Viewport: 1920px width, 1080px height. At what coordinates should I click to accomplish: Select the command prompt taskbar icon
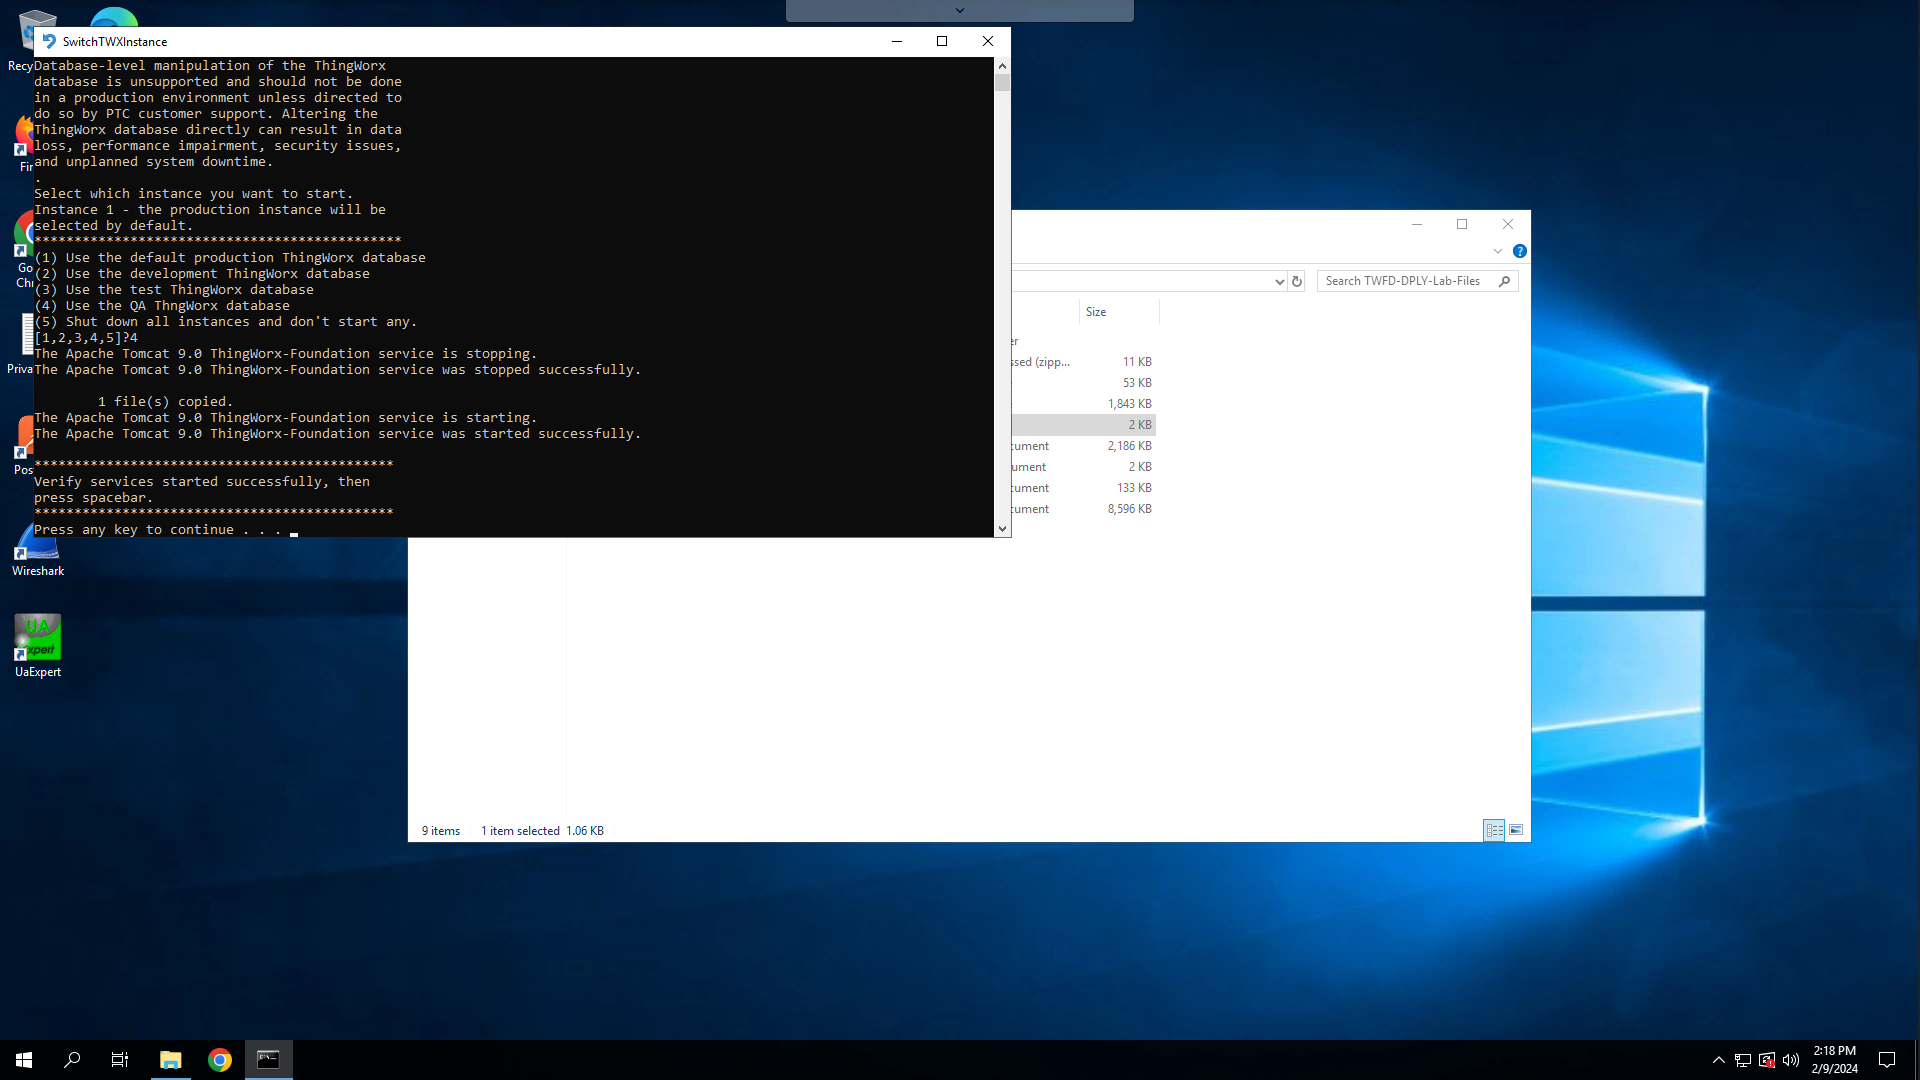268,1060
